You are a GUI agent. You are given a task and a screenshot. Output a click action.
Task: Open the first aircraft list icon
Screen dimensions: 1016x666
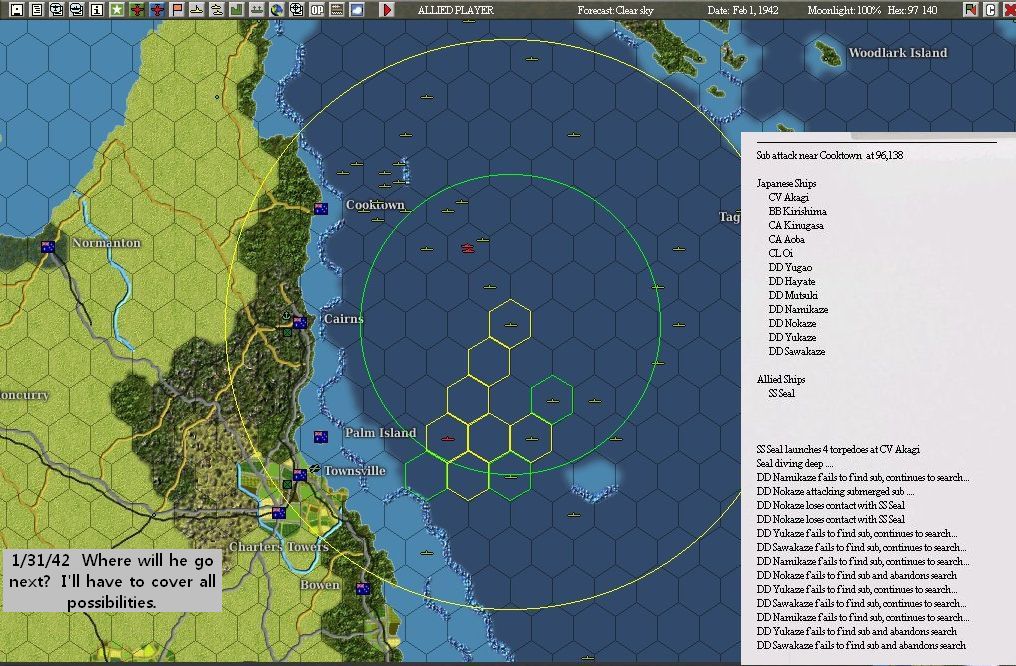click(x=57, y=10)
